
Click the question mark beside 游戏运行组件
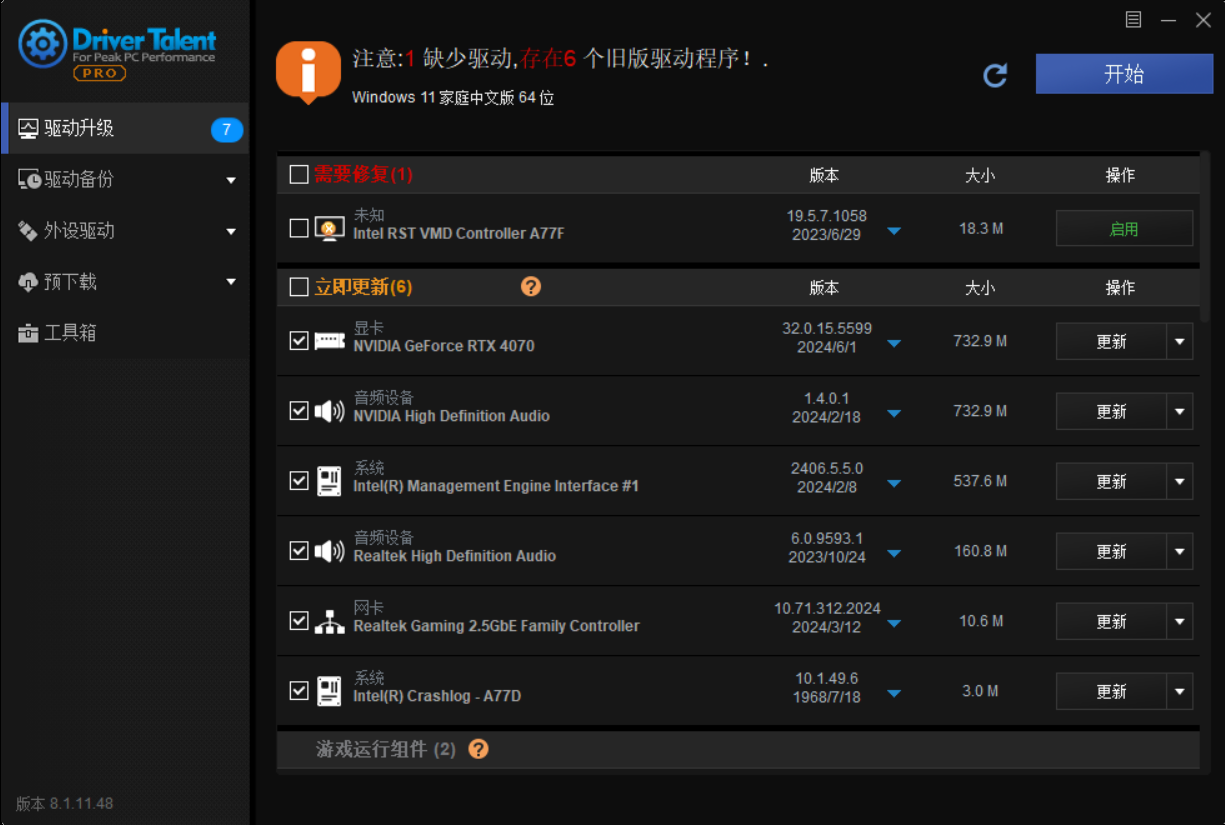[x=478, y=749]
